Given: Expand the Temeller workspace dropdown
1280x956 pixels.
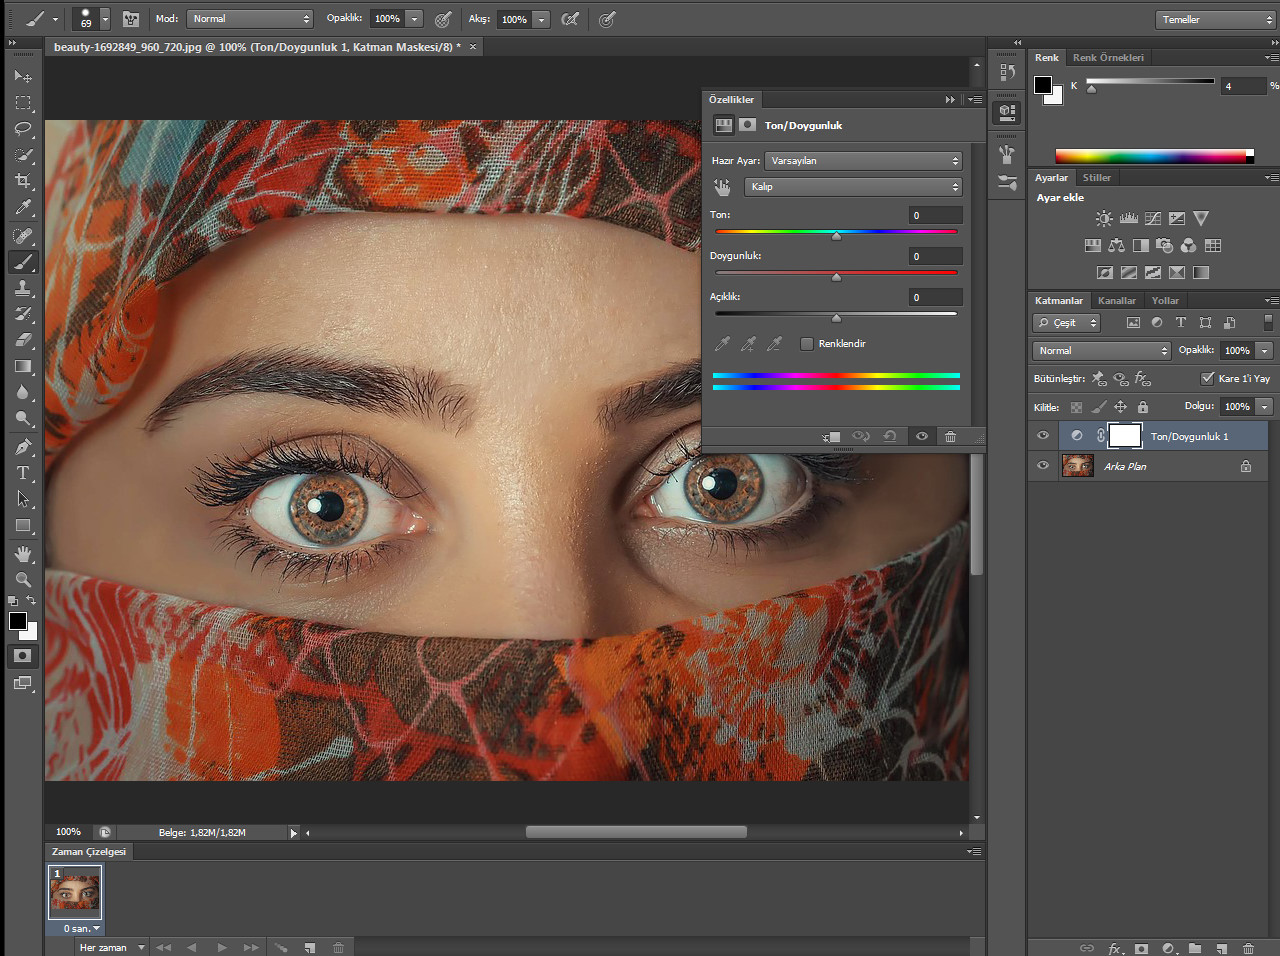Looking at the screenshot, I should pyautogui.click(x=1216, y=20).
